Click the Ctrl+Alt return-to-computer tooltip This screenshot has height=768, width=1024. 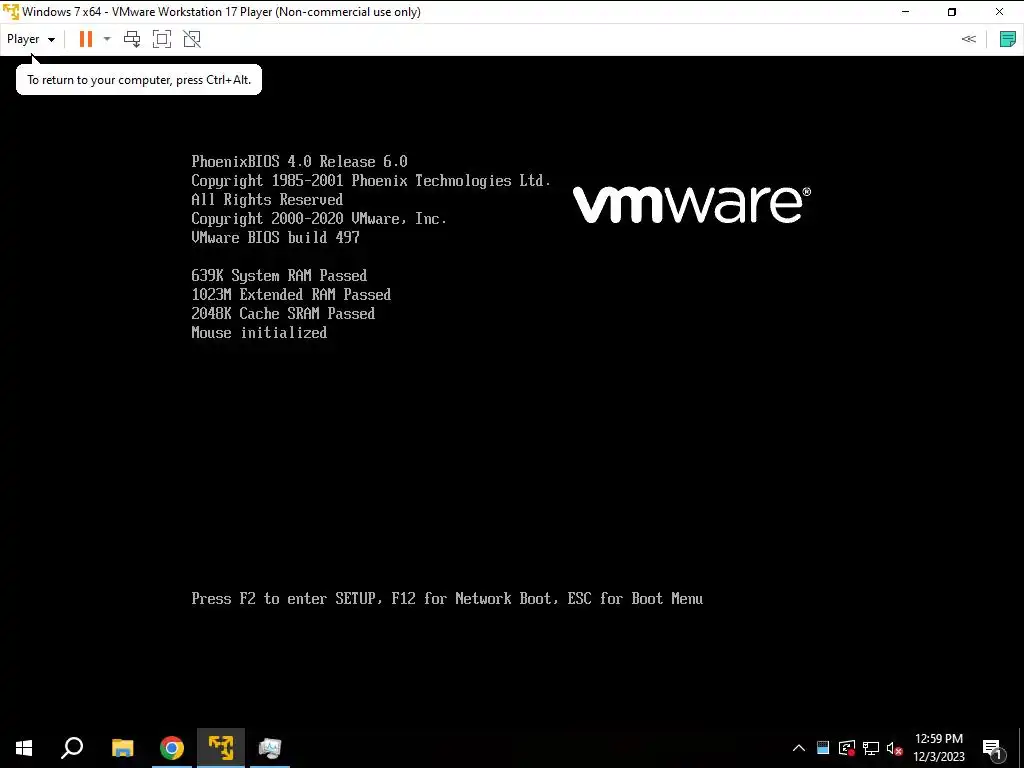tap(138, 80)
